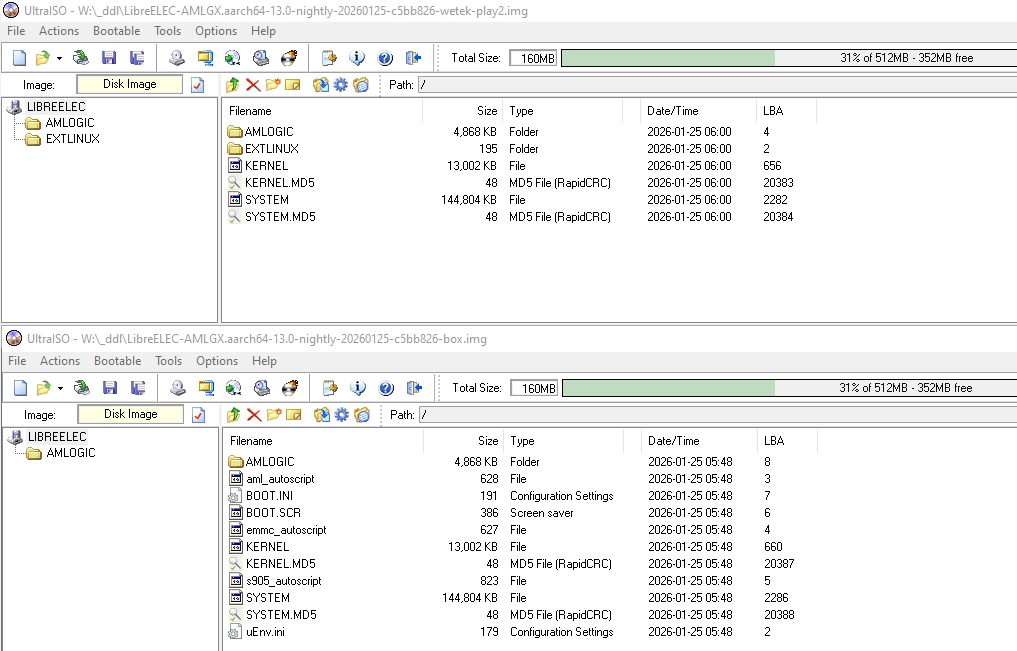Open the Tools menu in bottom window

tap(168, 361)
